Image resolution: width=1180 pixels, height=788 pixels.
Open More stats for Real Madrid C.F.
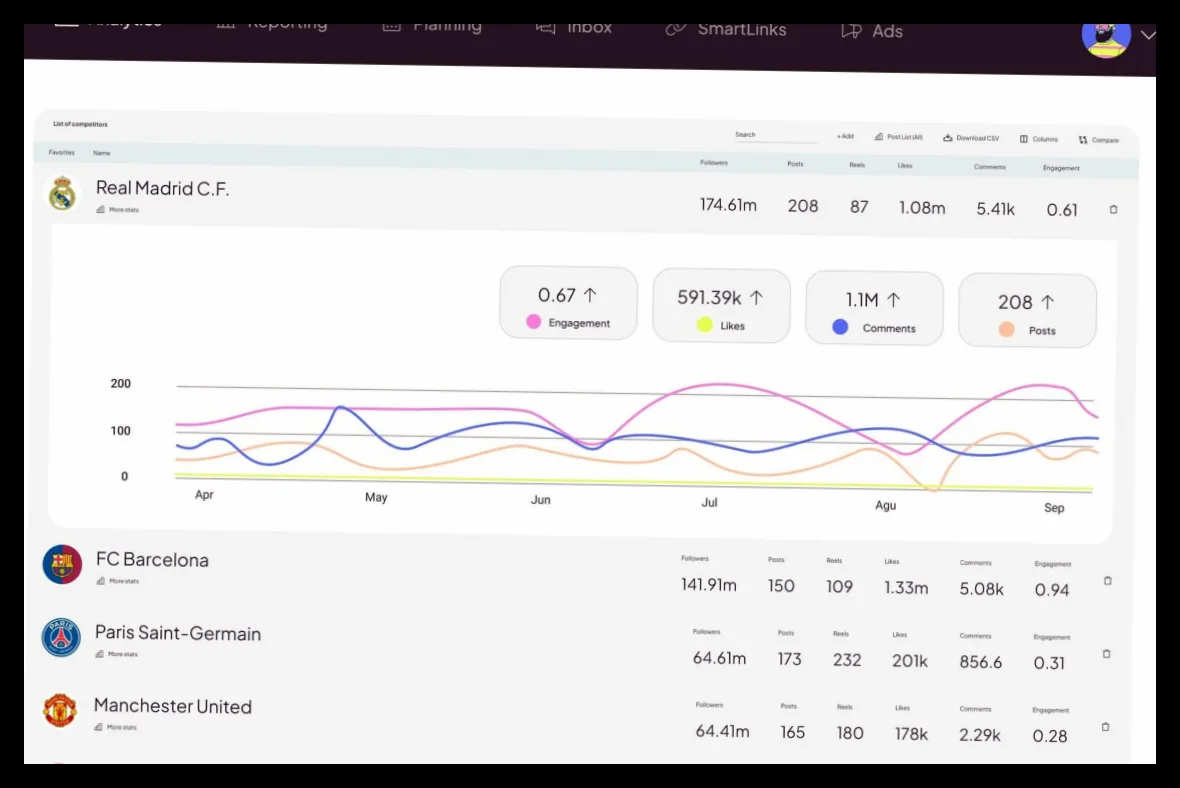tap(117, 210)
